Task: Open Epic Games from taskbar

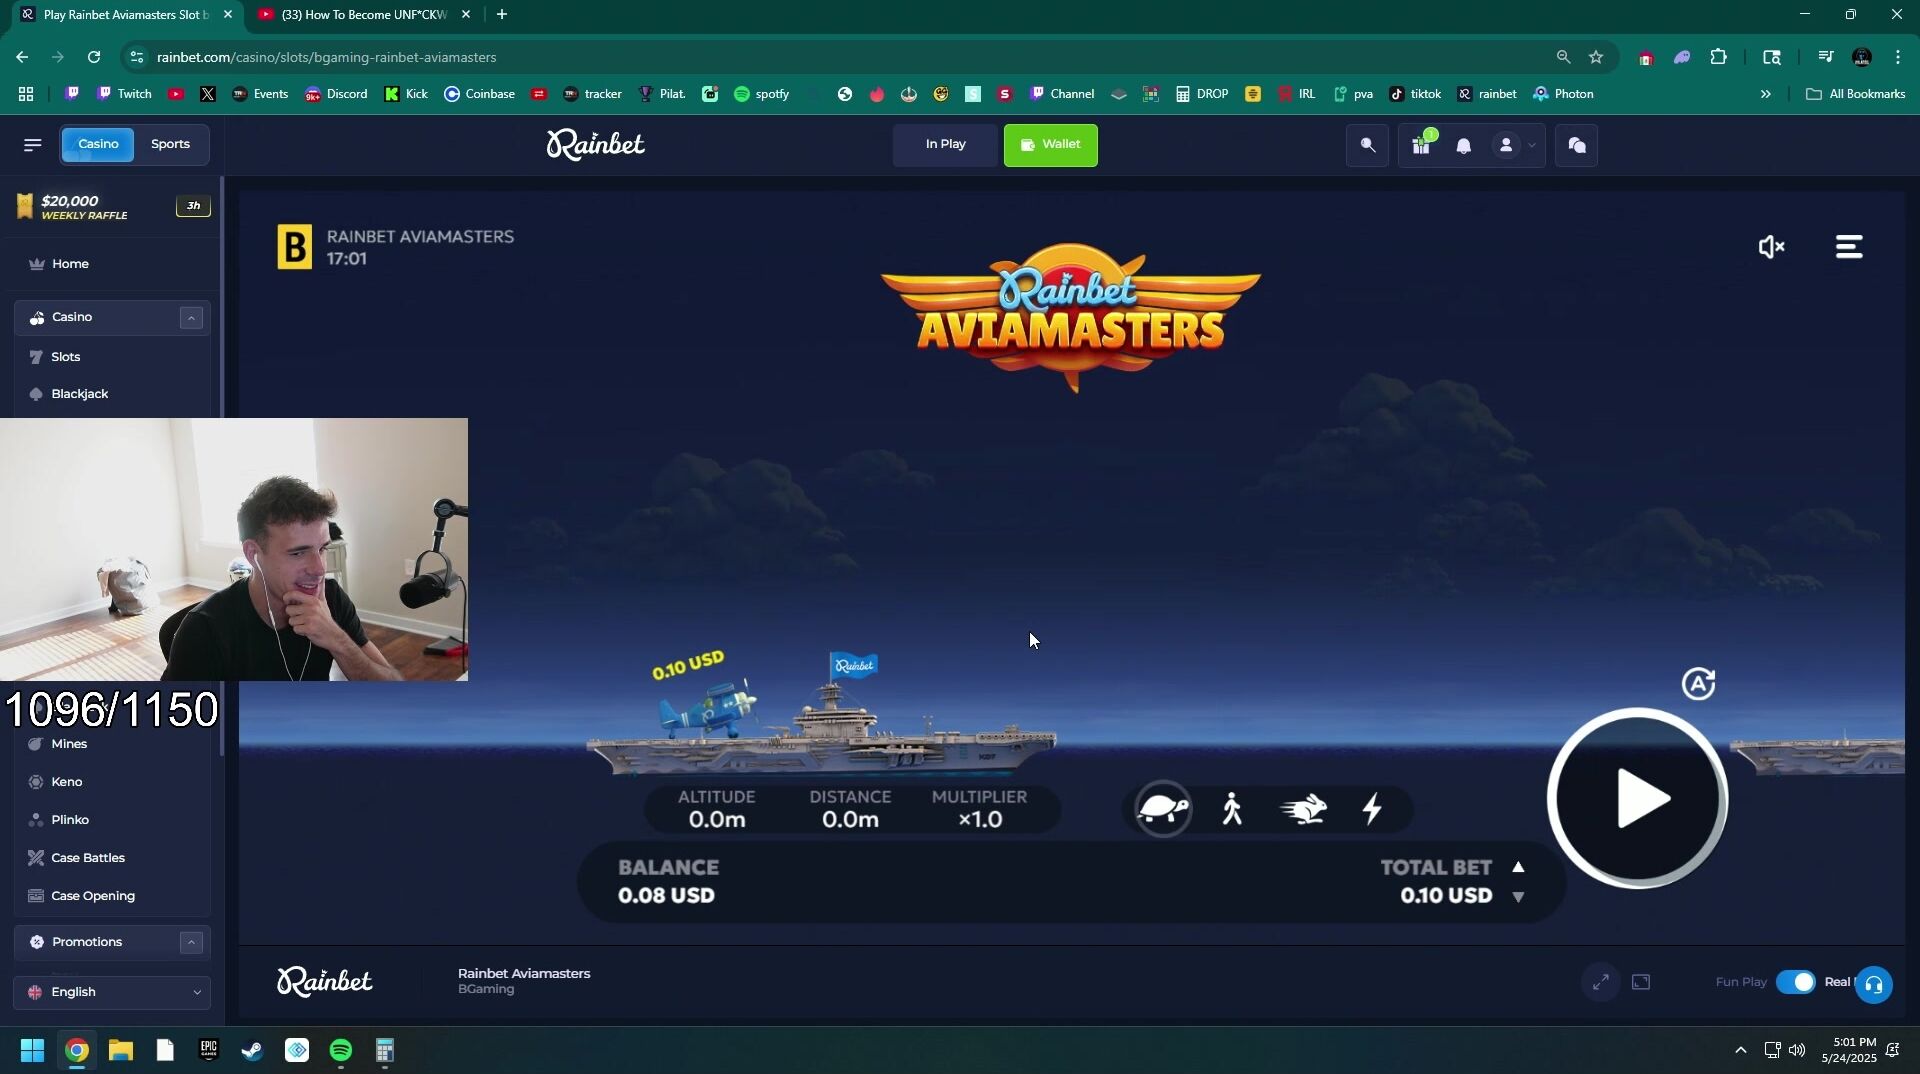Action: pyautogui.click(x=208, y=1051)
